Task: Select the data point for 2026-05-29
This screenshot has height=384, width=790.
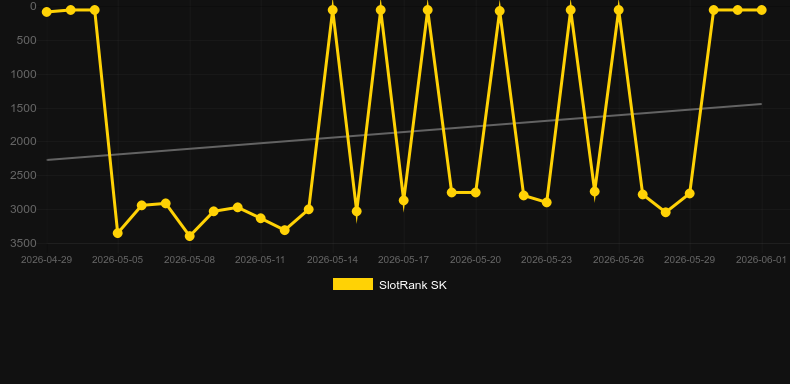Action: pos(690,194)
